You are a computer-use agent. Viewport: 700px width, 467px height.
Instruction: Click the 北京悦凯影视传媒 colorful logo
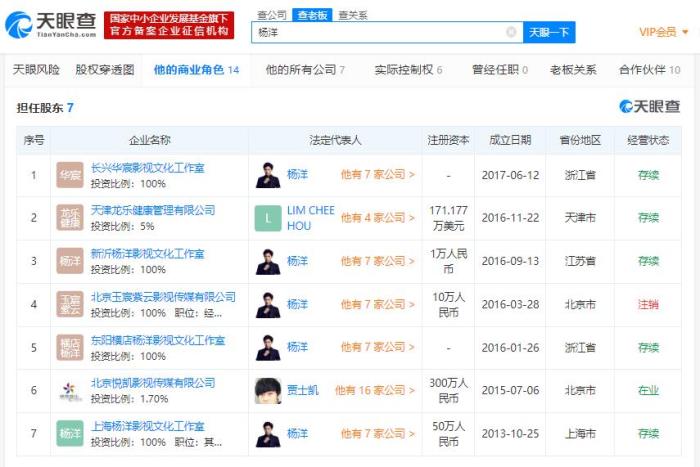tap(70, 390)
